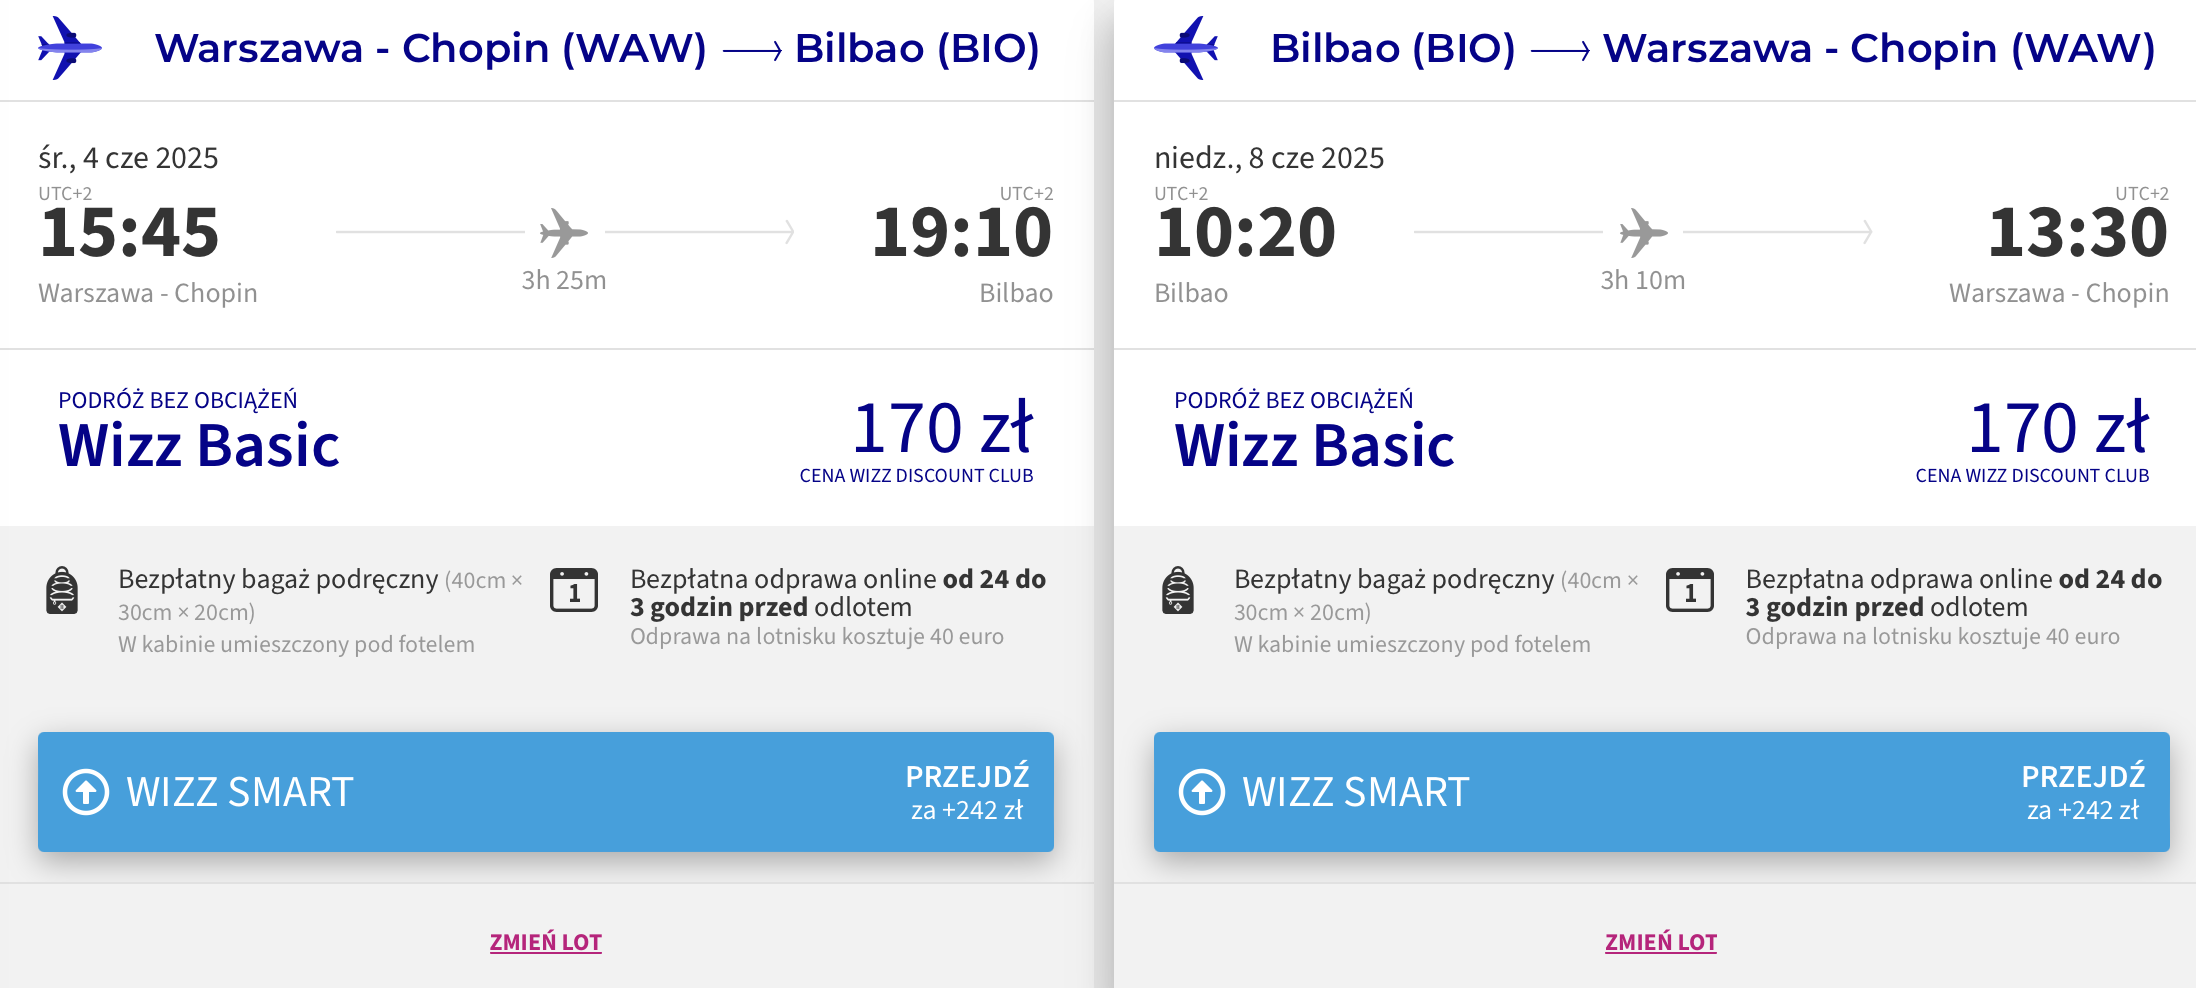Click the calendar check-in icon in return card
This screenshot has width=2196, height=988.
coord(1690,590)
